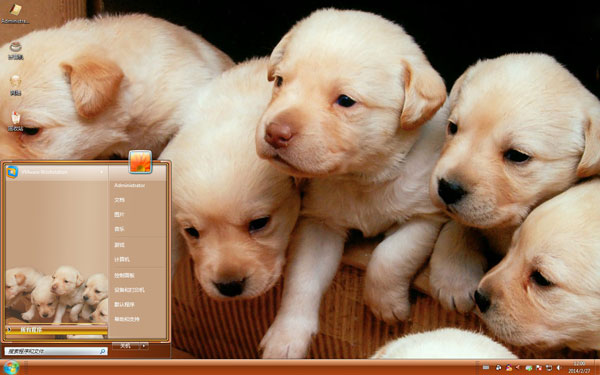The width and height of the screenshot is (600, 375).
Task: Click the green check tray icon
Action: click(x=529, y=368)
